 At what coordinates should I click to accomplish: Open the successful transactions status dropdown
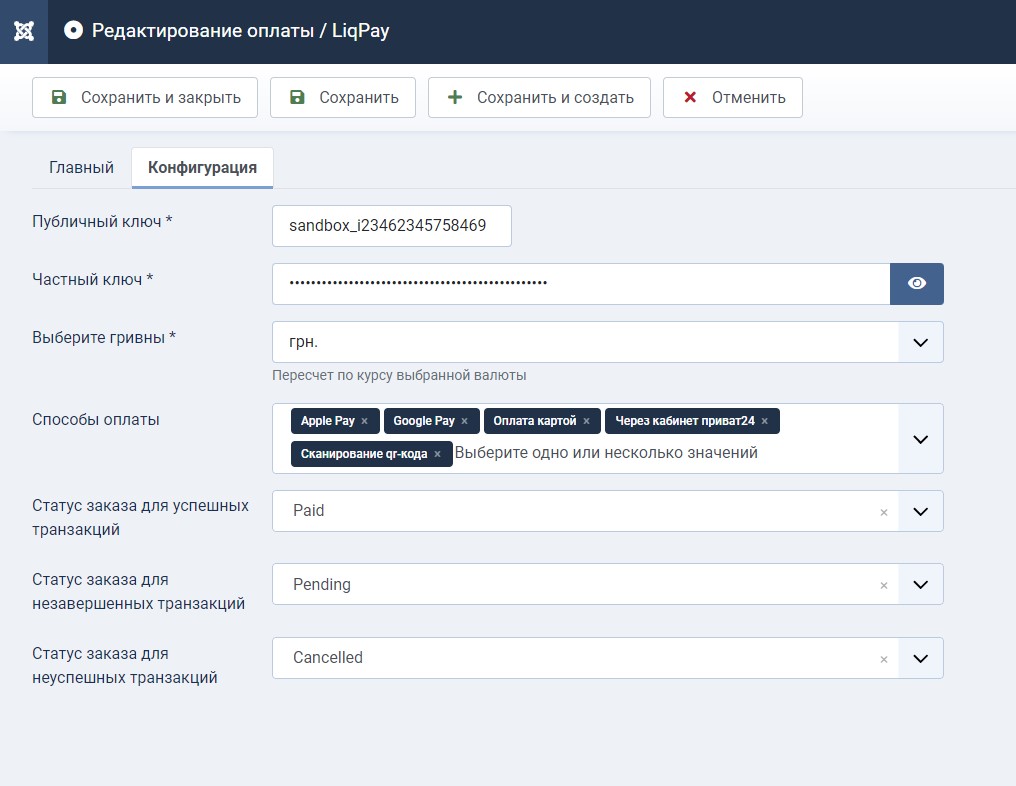[x=920, y=511]
